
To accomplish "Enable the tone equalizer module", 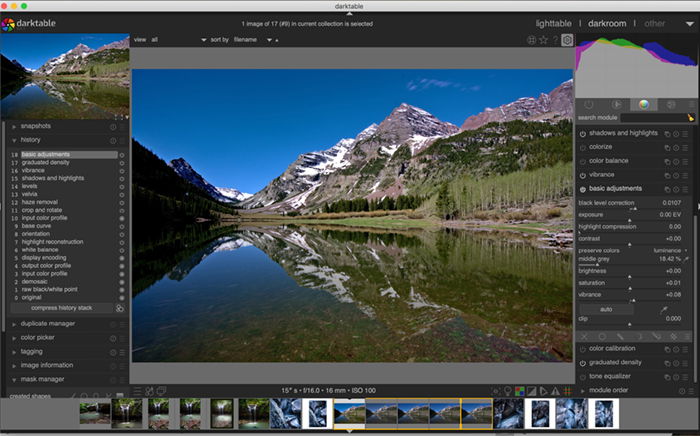I will coord(583,377).
